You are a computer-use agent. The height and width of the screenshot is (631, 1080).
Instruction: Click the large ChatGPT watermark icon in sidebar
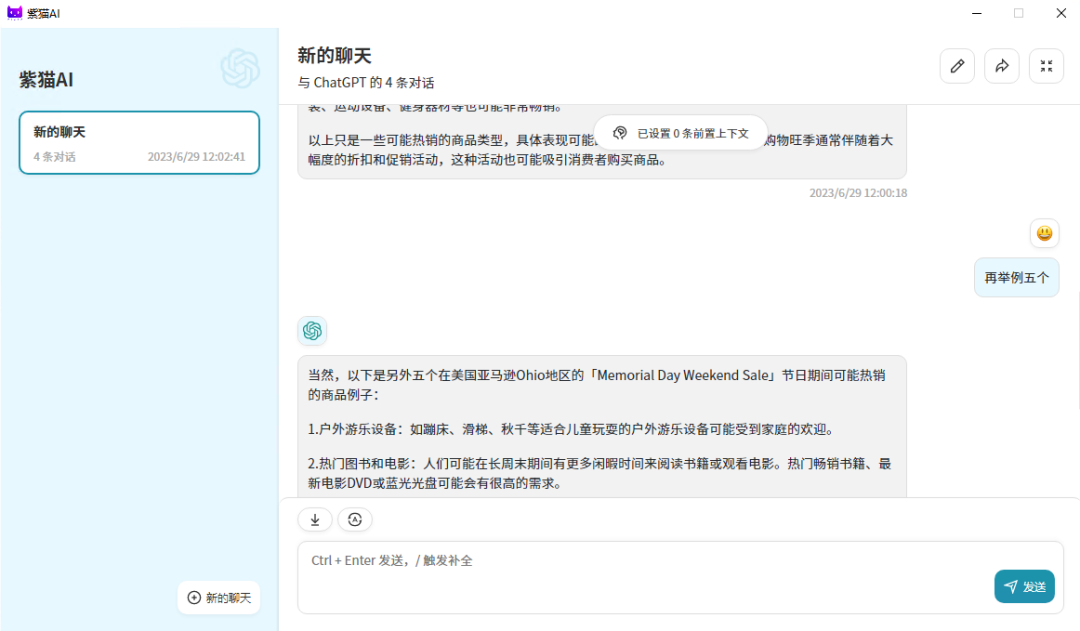[241, 71]
